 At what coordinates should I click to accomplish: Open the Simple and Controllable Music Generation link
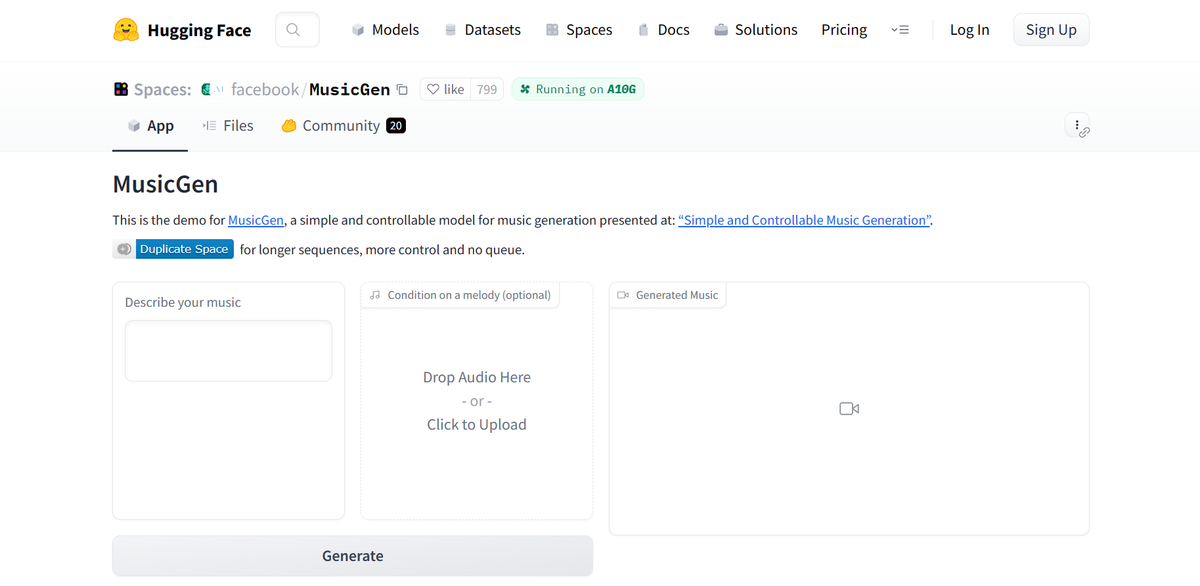[805, 220]
